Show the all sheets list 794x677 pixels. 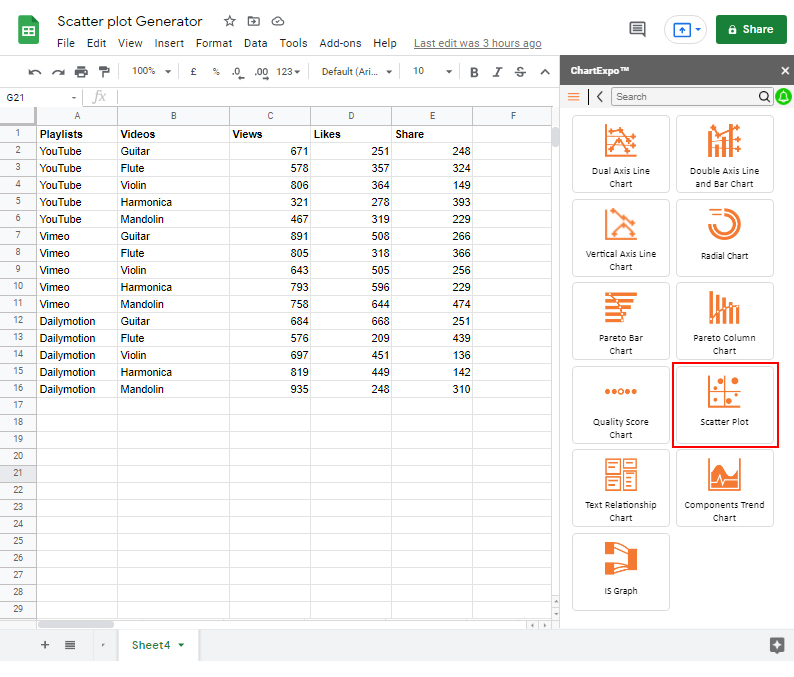(x=70, y=645)
